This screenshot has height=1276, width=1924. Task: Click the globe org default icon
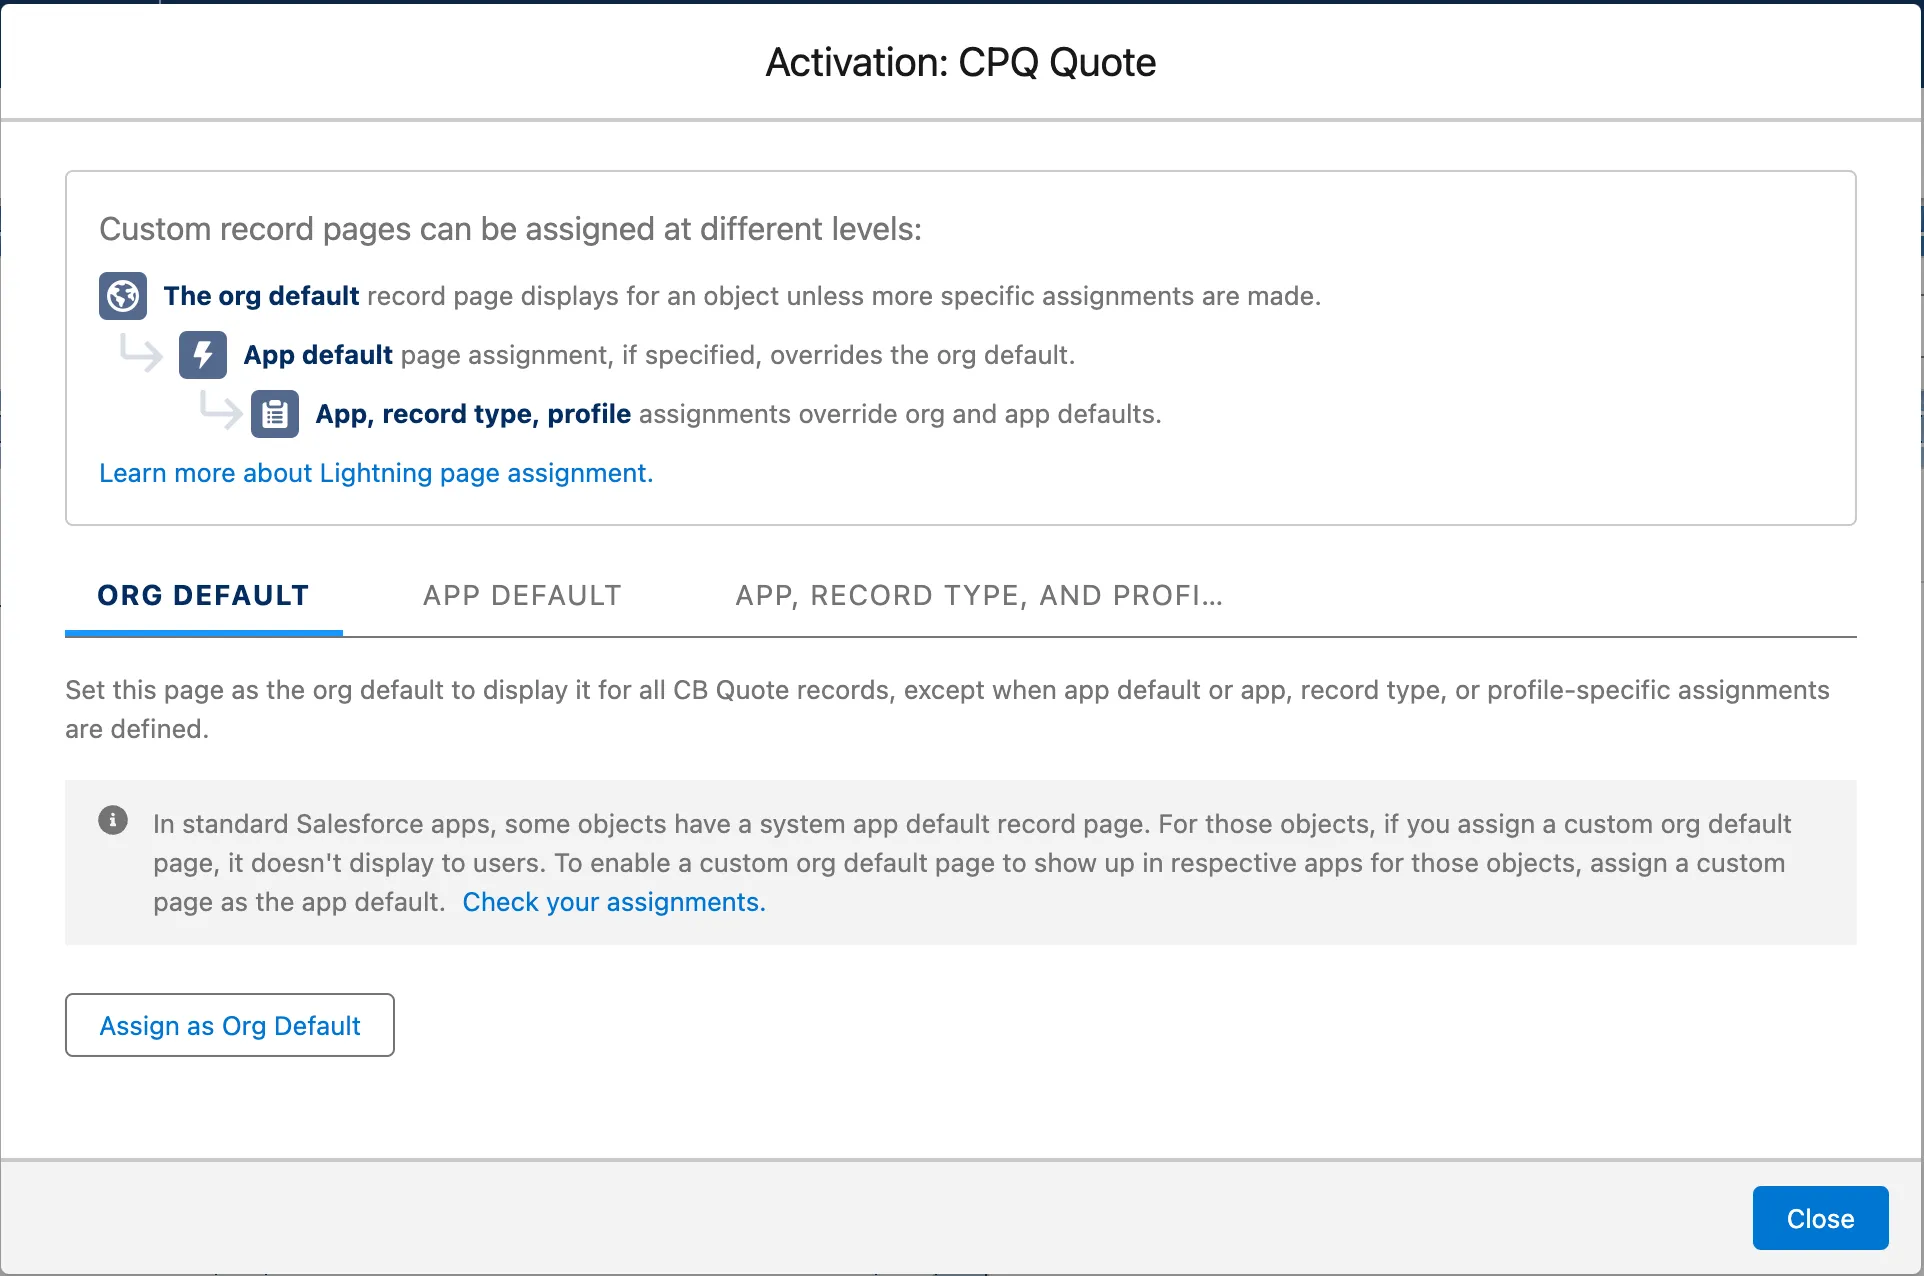[122, 295]
